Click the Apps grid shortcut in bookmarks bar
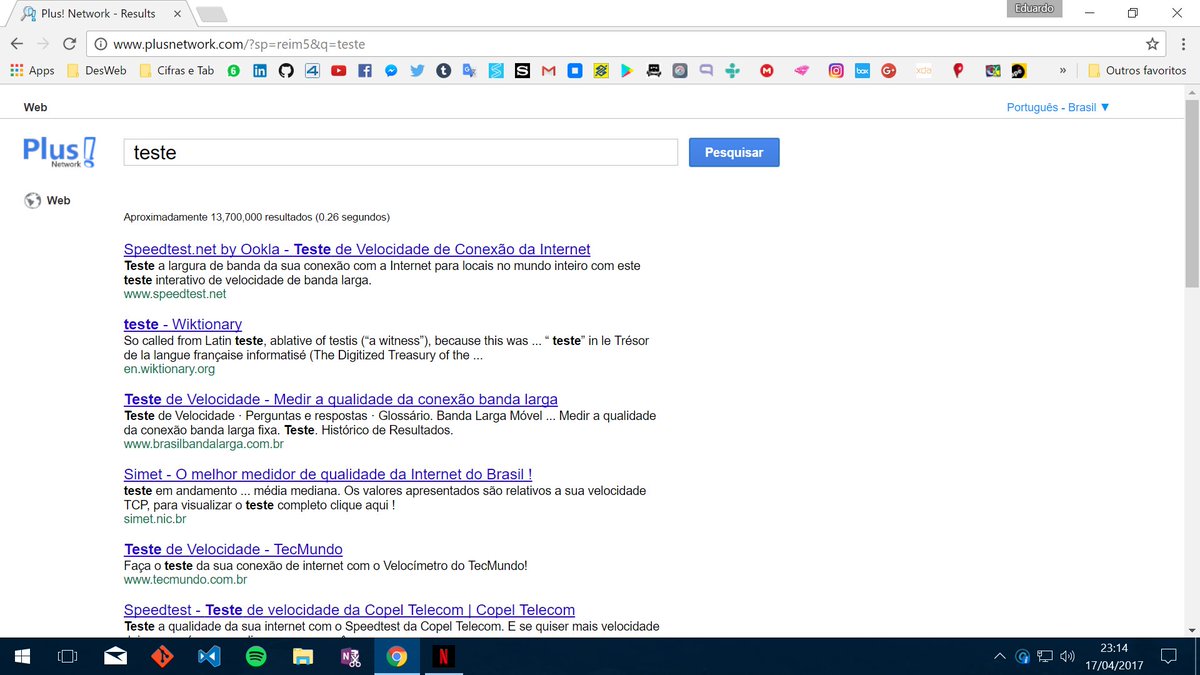This screenshot has height=675, width=1200. point(32,71)
